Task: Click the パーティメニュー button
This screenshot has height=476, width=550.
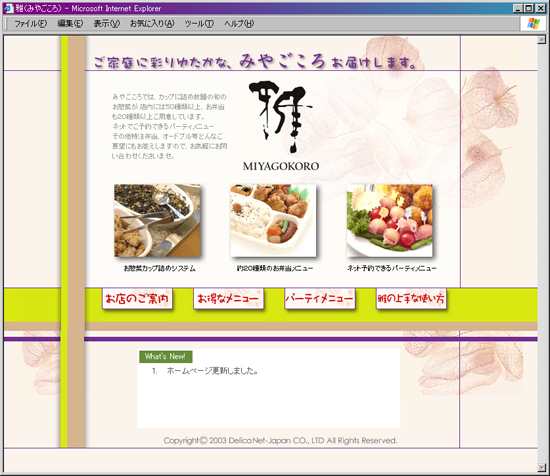Action: click(x=320, y=299)
